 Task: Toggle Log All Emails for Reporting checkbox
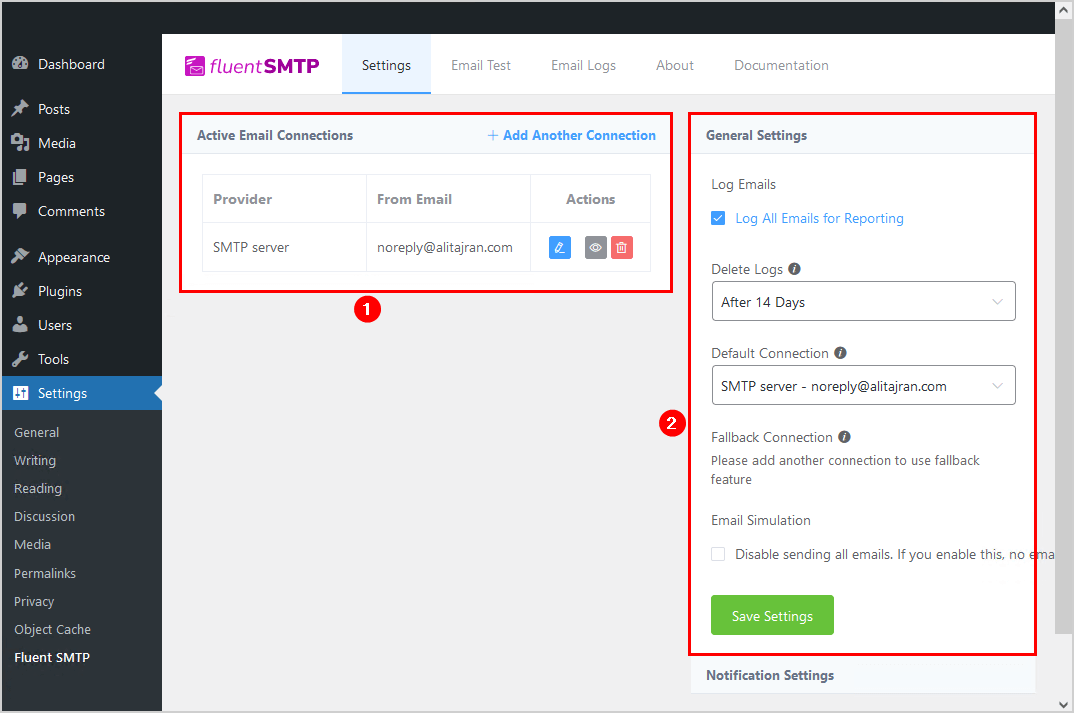(x=718, y=218)
